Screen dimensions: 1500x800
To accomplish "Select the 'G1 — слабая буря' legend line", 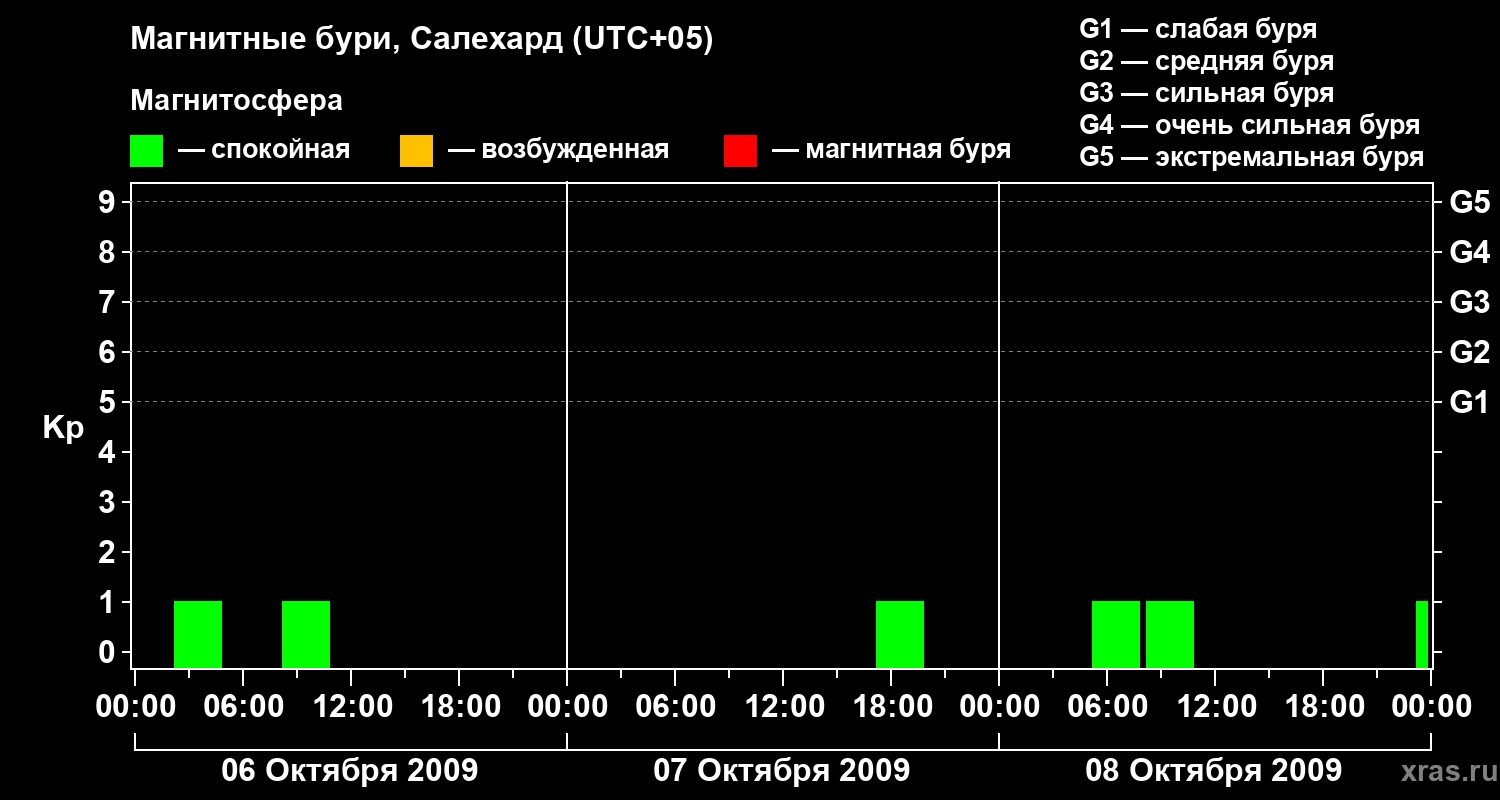I will point(1198,29).
